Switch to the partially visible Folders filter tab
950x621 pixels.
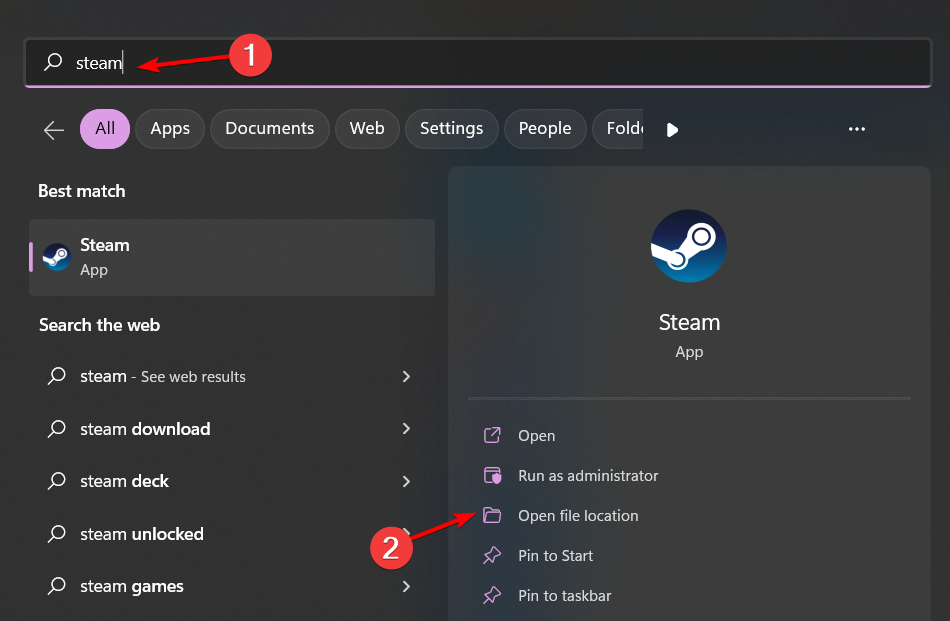618,128
